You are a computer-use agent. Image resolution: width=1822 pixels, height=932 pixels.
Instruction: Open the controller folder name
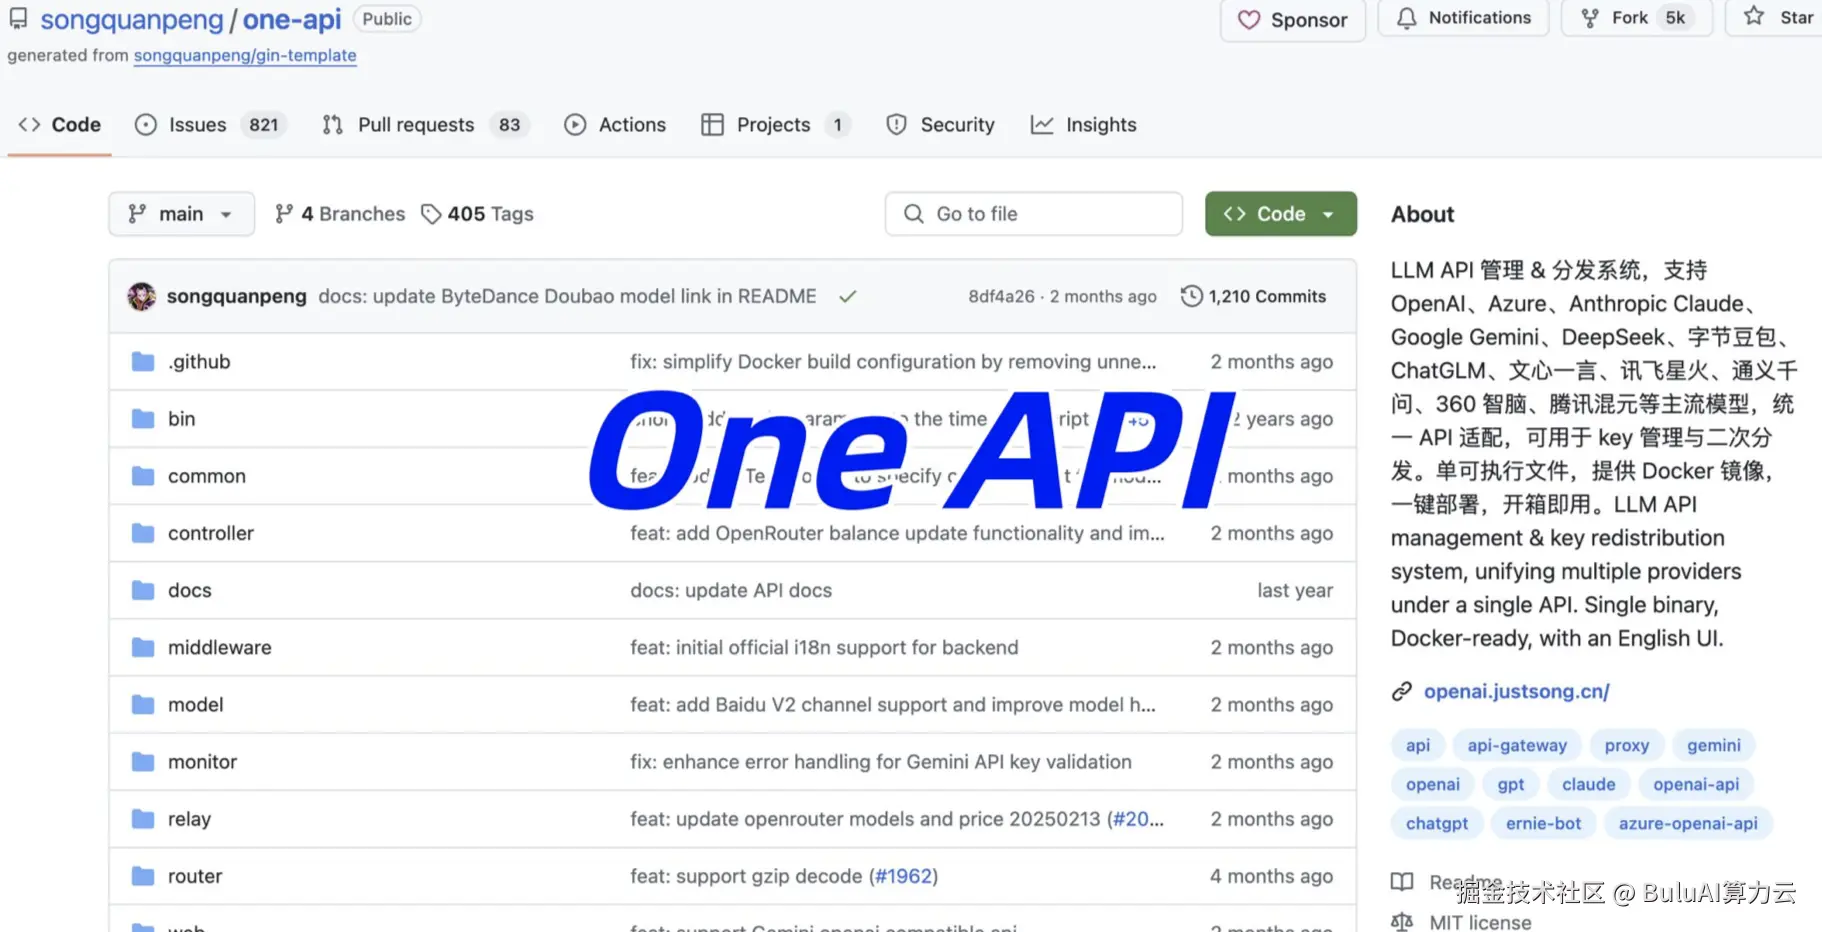[211, 533]
